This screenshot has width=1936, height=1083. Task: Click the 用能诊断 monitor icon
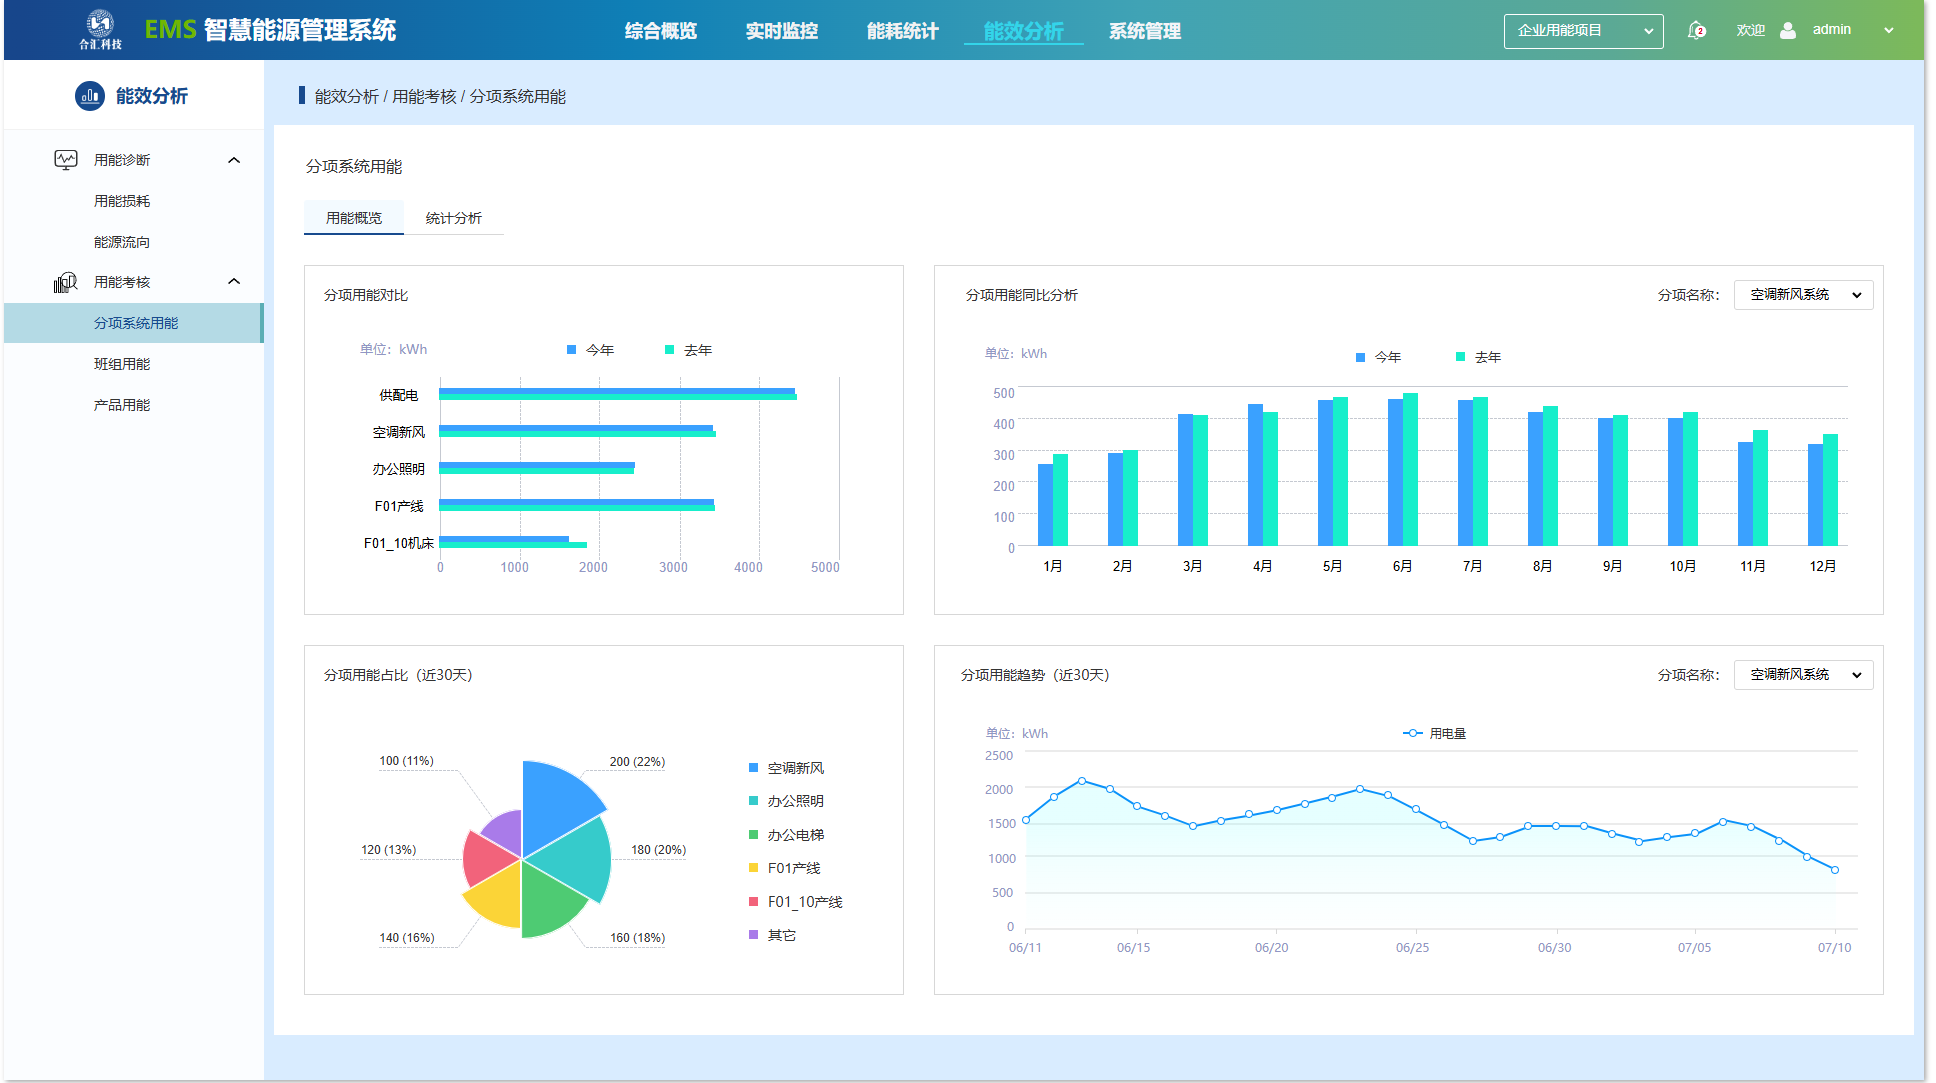click(x=66, y=160)
